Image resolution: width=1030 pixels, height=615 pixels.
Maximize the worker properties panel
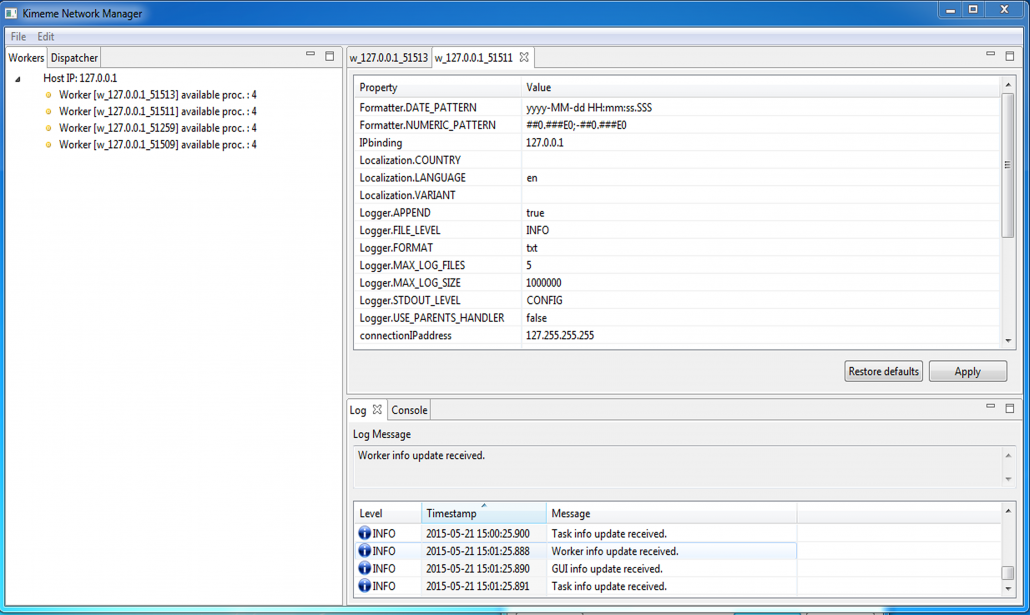tap(1010, 57)
